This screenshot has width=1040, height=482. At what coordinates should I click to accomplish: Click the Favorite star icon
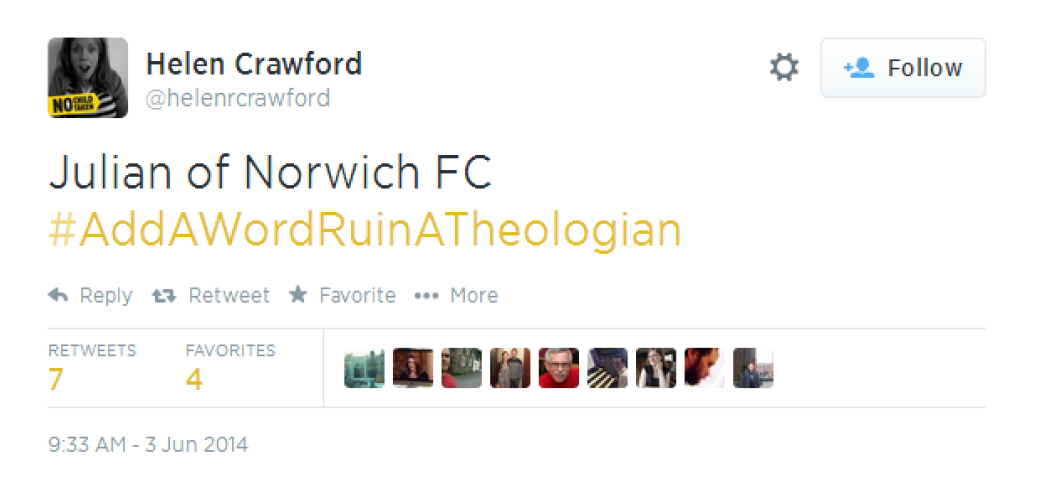(x=298, y=294)
